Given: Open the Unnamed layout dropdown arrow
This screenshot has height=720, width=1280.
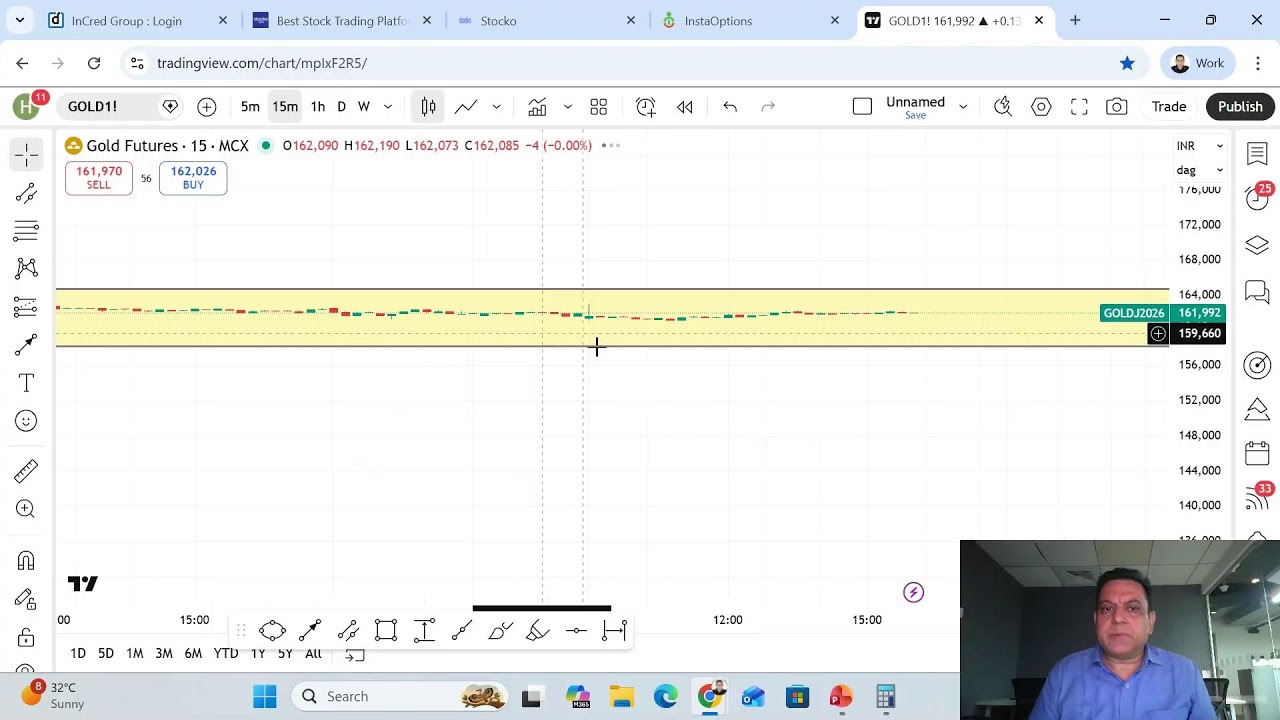Looking at the screenshot, I should 963,107.
